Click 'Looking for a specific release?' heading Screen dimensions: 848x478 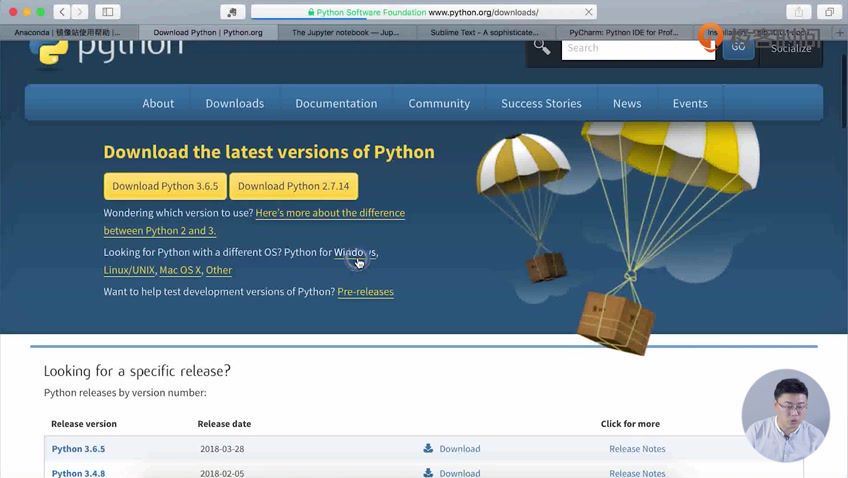137,371
